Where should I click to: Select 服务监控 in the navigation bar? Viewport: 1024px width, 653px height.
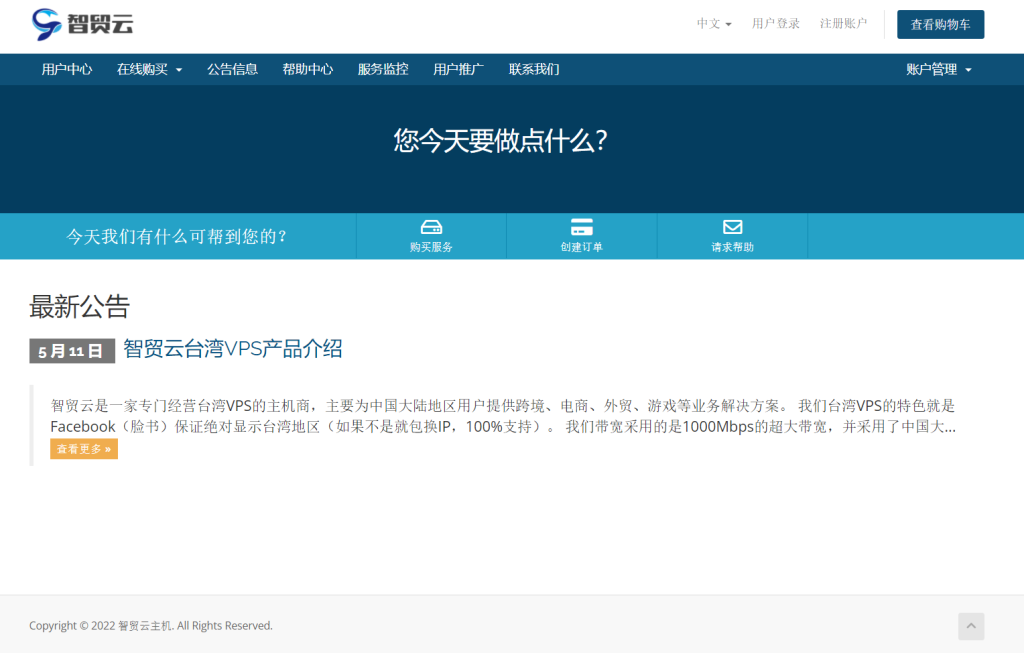pos(383,69)
